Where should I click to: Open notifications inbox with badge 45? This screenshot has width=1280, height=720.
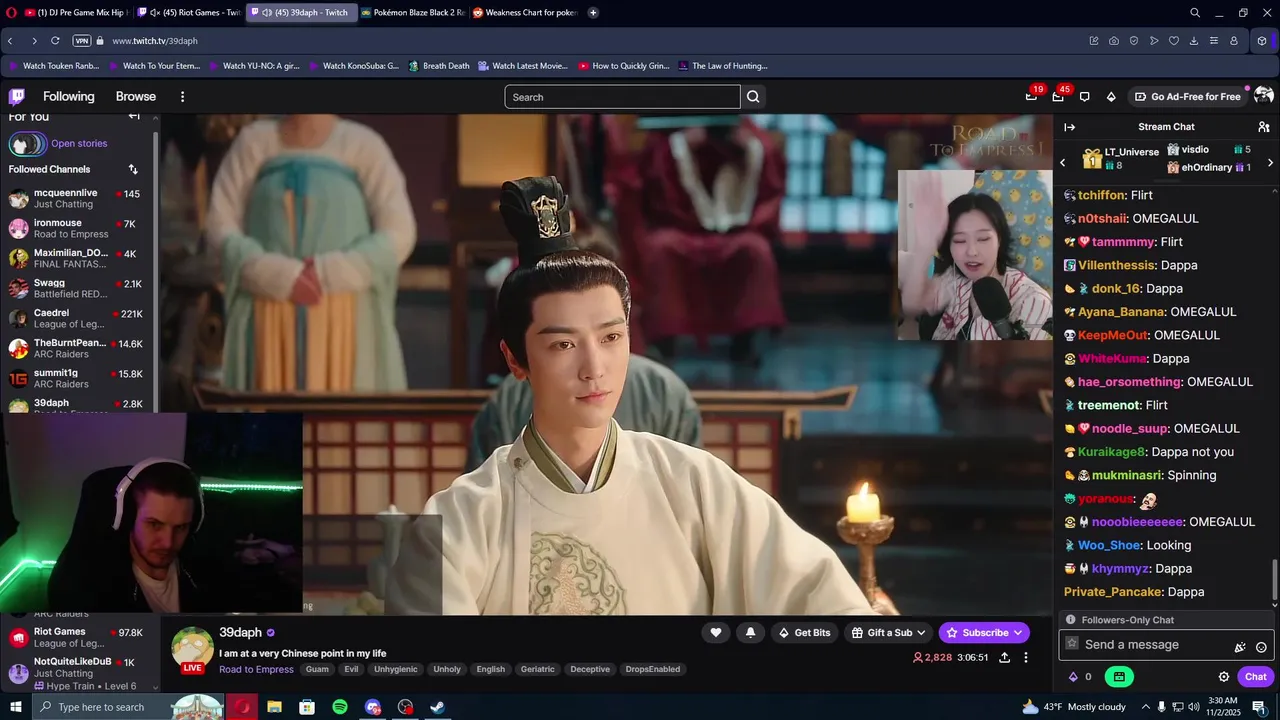pyautogui.click(x=1058, y=97)
